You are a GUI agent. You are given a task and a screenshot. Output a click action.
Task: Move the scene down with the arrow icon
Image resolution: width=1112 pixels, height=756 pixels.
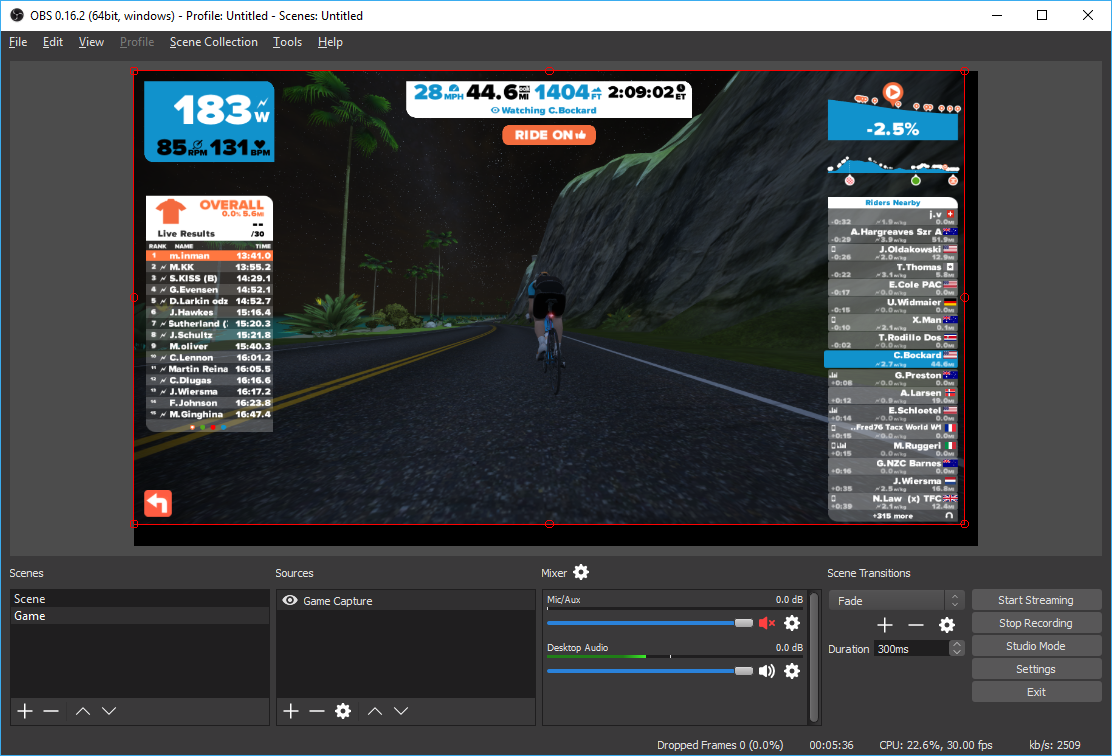tap(109, 711)
